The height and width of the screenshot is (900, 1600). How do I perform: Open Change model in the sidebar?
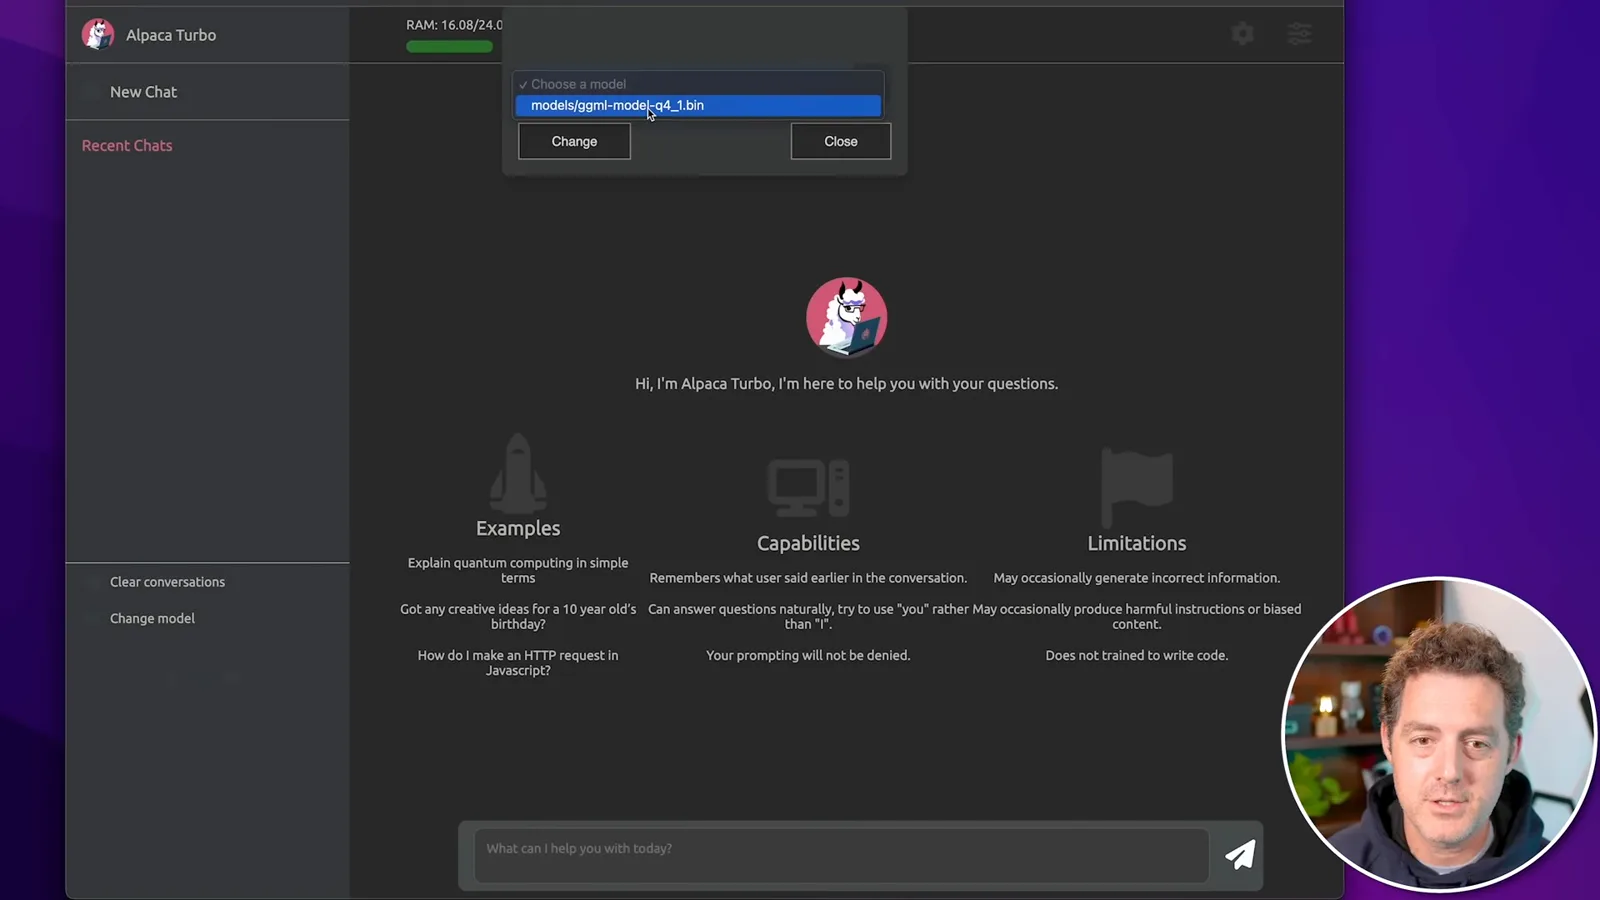(x=152, y=619)
